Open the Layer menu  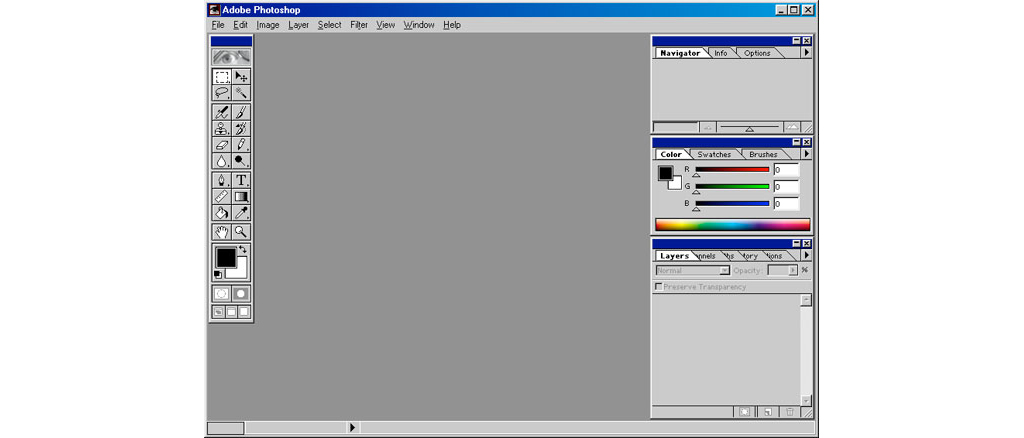point(298,25)
